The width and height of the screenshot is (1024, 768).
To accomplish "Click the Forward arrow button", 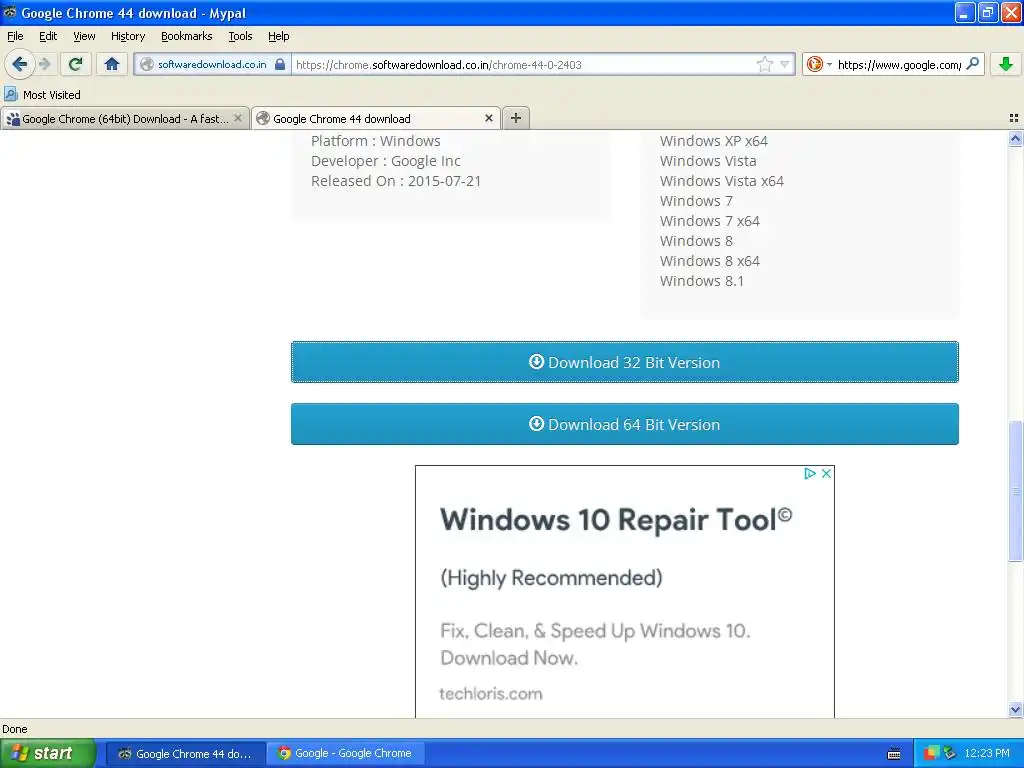I will tap(44, 64).
